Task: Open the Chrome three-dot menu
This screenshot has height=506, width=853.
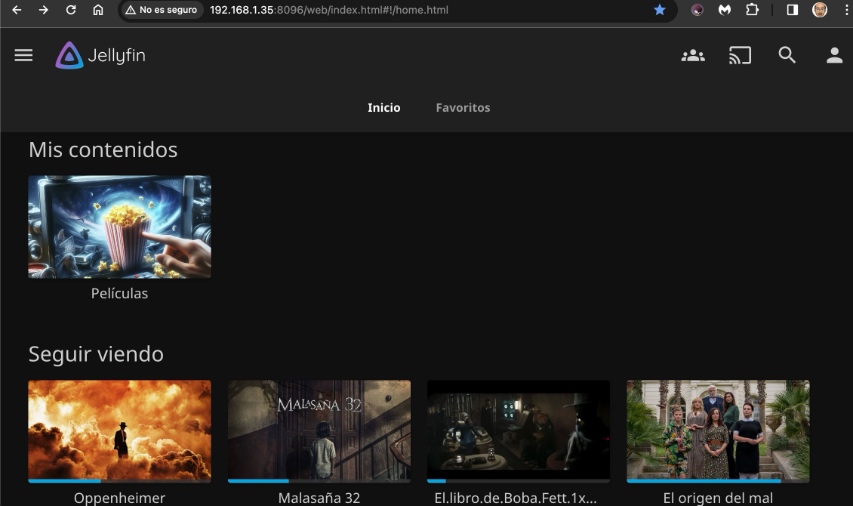Action: pos(845,10)
